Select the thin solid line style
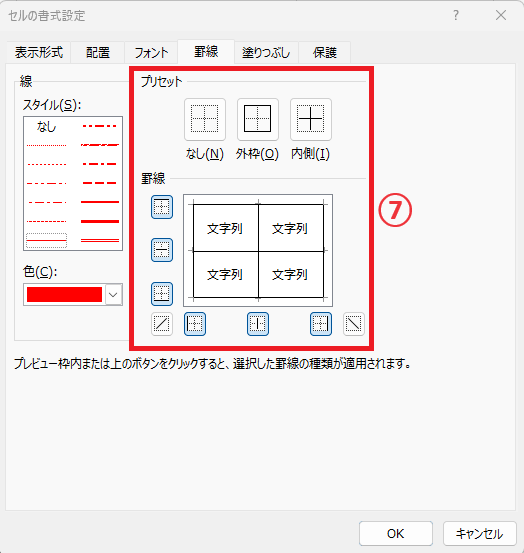Viewport: 524px width, 553px height. pos(47,241)
